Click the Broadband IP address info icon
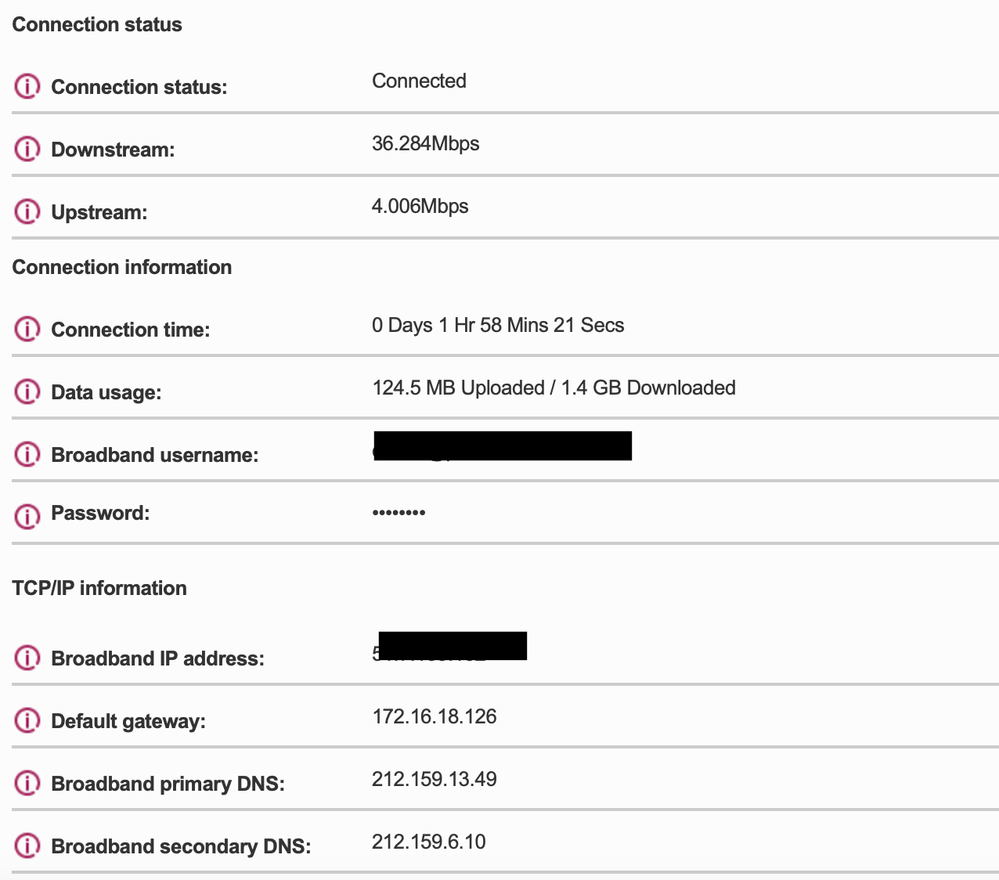 [x=27, y=658]
